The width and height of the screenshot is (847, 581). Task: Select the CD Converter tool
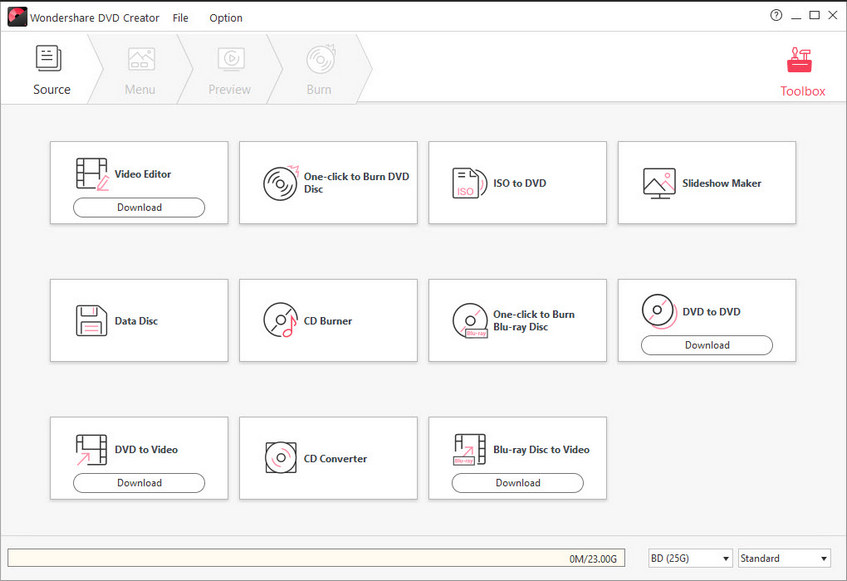(x=328, y=458)
